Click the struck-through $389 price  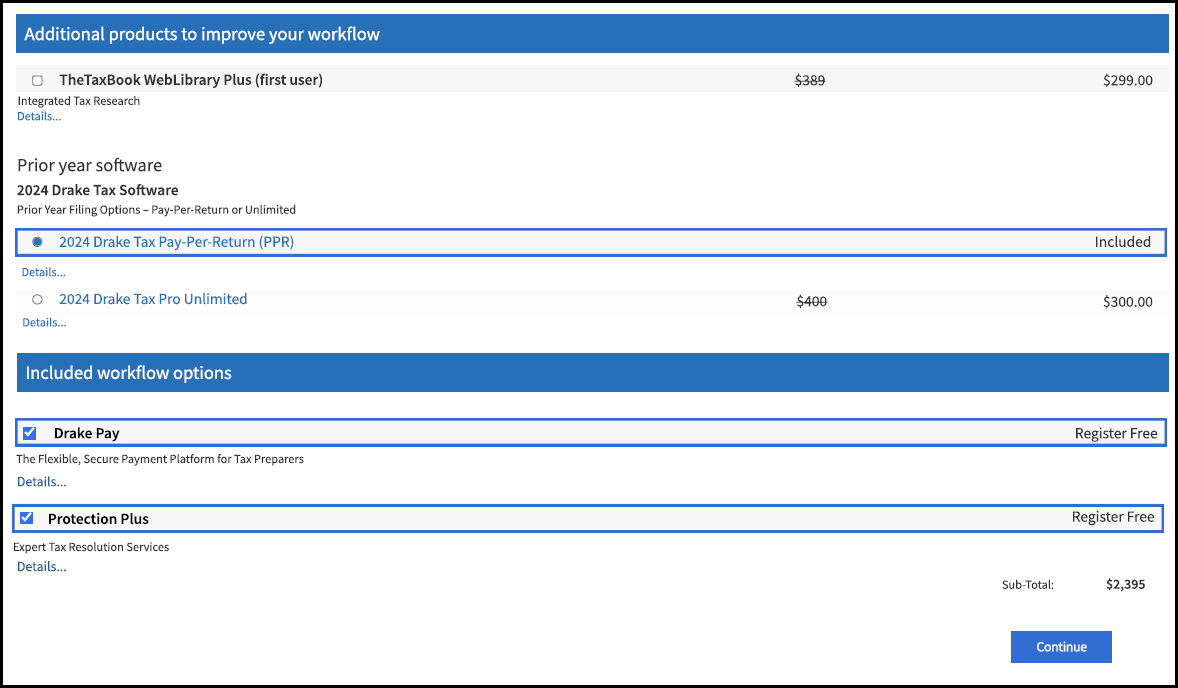(810, 80)
